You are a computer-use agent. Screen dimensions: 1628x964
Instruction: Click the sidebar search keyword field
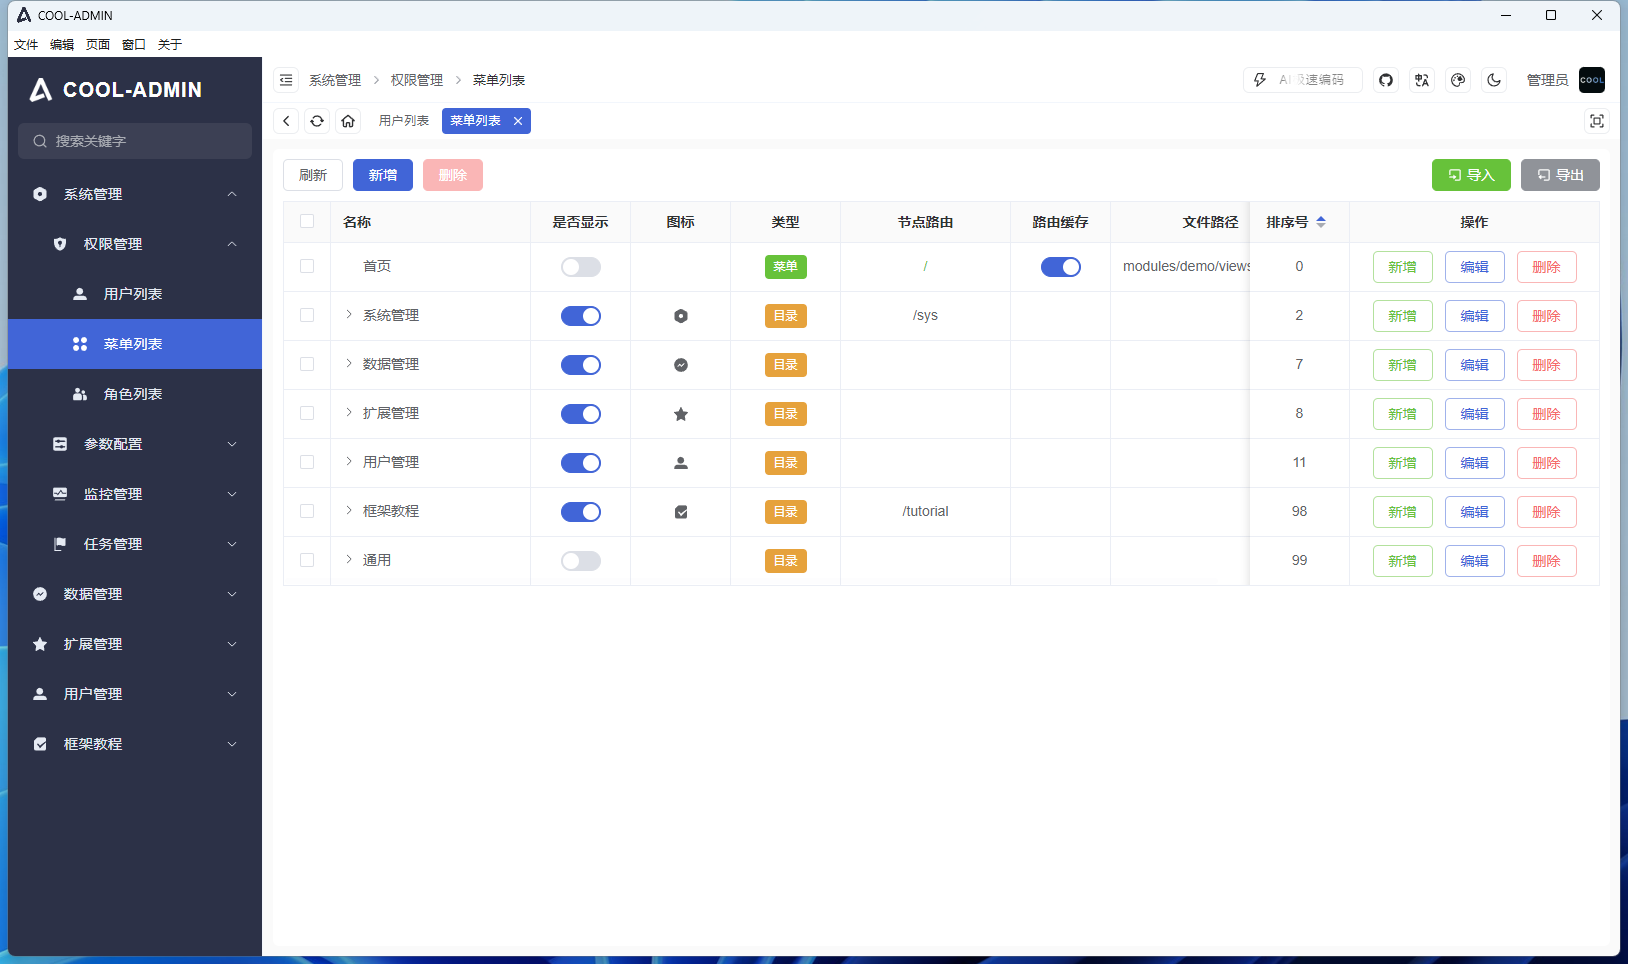click(x=134, y=141)
